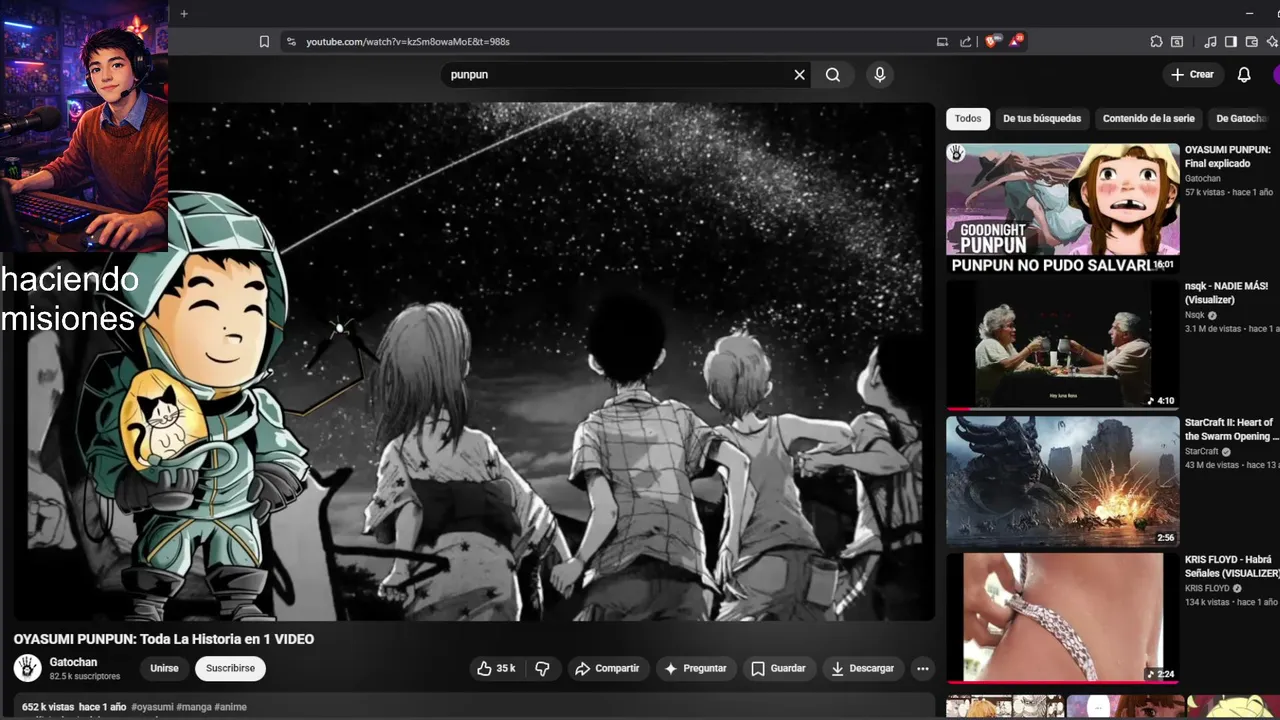Like the video with 35 k thumbs-up
The height and width of the screenshot is (720, 1280).
tap(496, 668)
